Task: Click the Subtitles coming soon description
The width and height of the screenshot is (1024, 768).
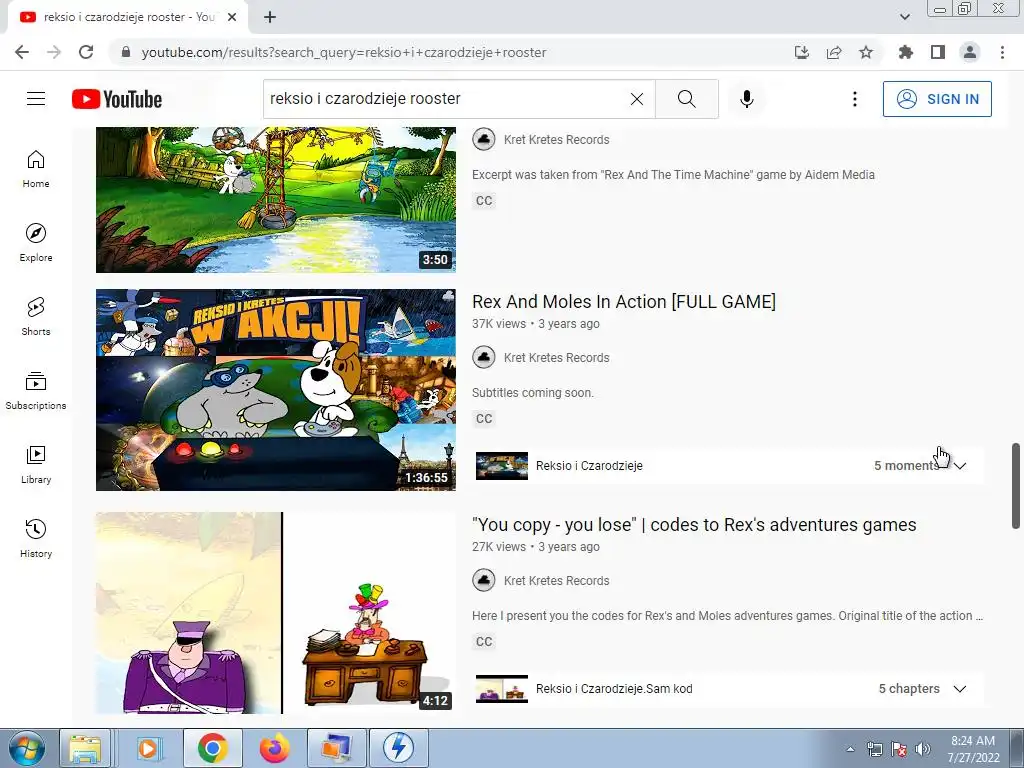Action: pyautogui.click(x=533, y=392)
